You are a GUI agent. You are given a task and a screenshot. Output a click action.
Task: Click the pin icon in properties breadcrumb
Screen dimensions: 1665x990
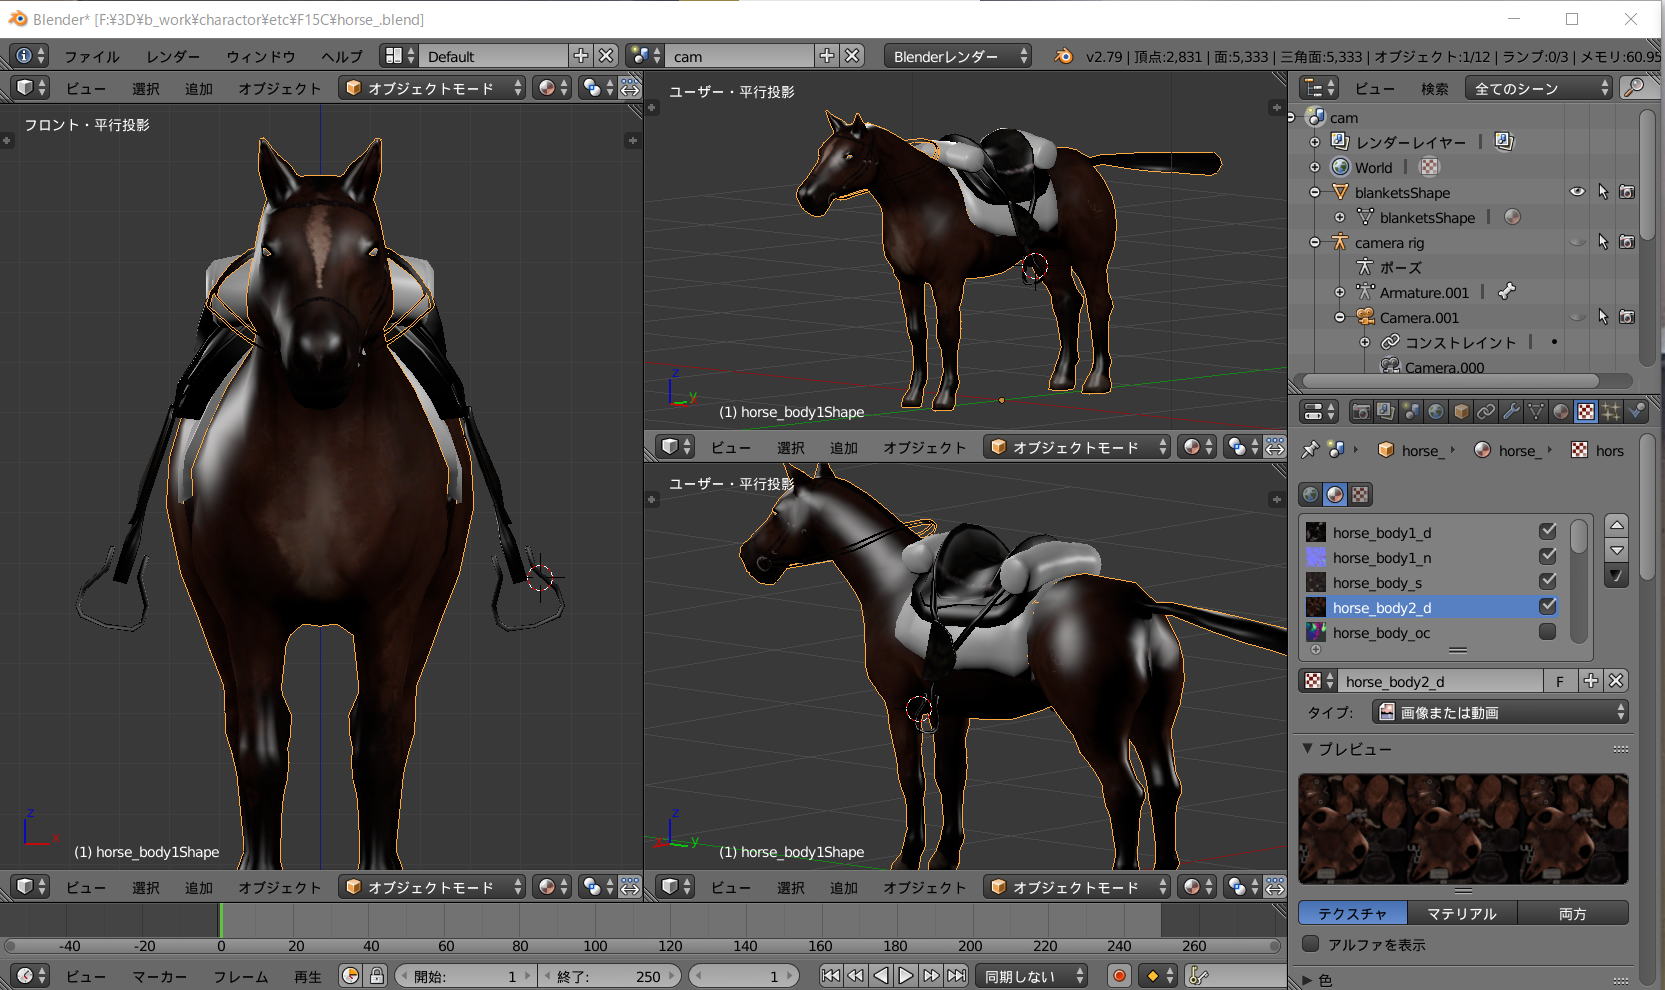tap(1310, 450)
